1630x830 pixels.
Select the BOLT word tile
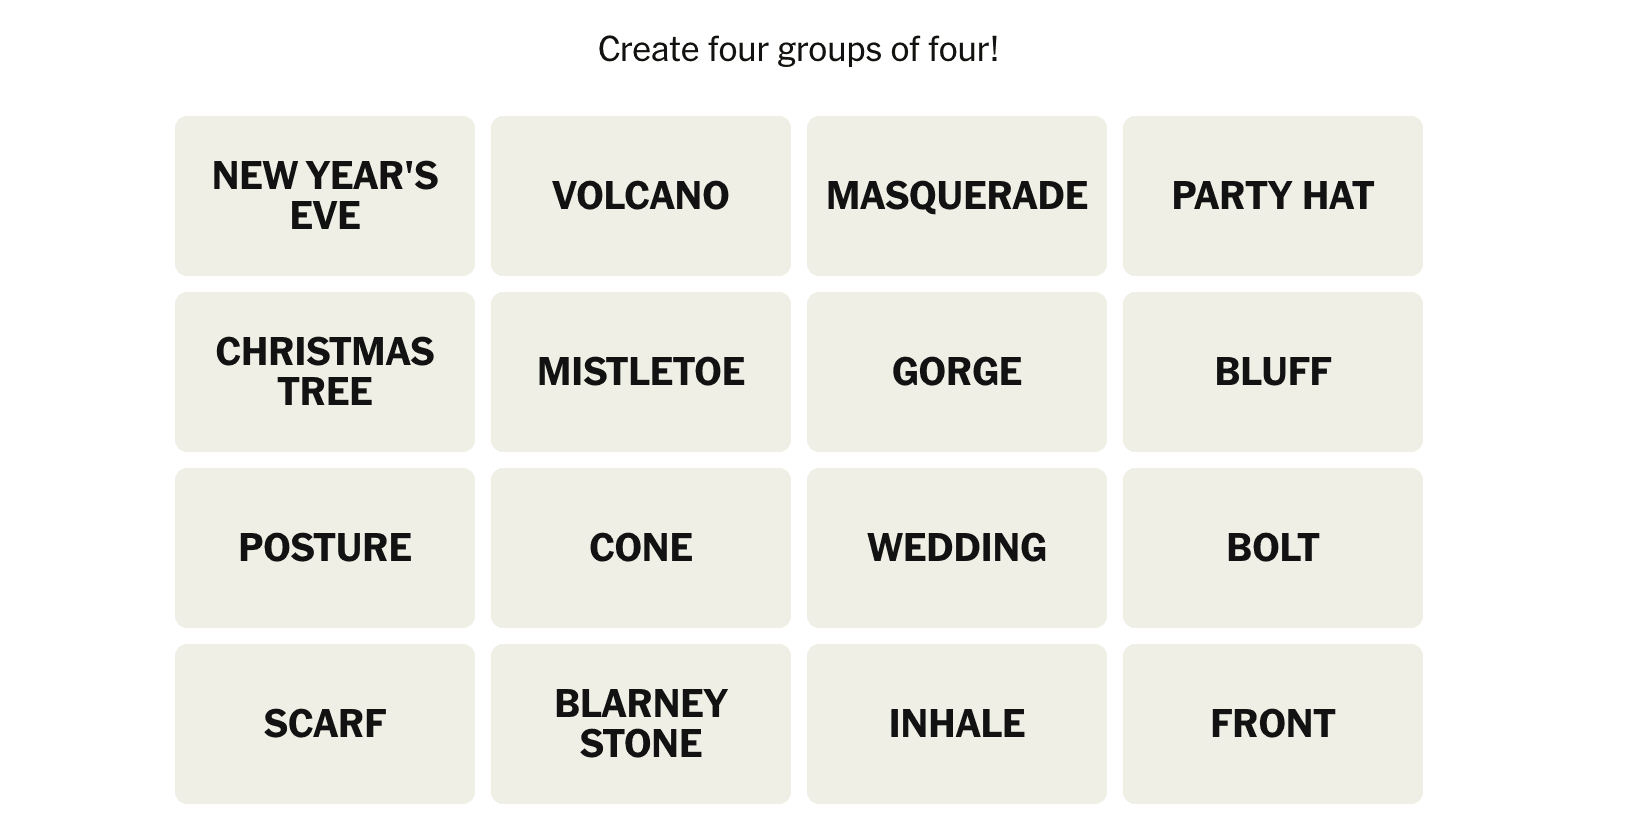pos(1273,548)
